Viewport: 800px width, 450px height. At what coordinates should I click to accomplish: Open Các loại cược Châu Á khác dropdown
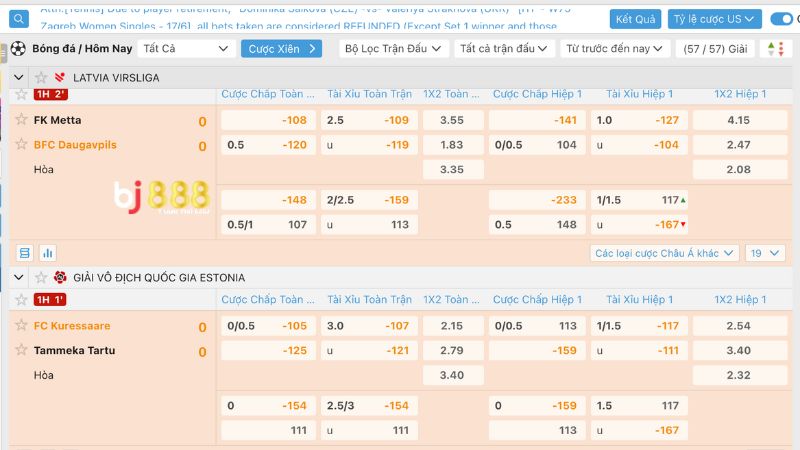pos(664,253)
